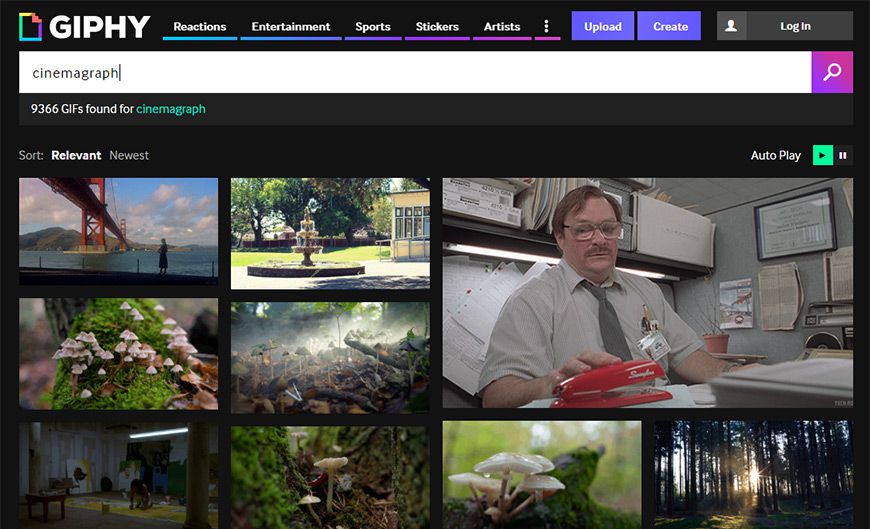
Task: Enable Auto Play with the green play button
Action: coord(822,155)
